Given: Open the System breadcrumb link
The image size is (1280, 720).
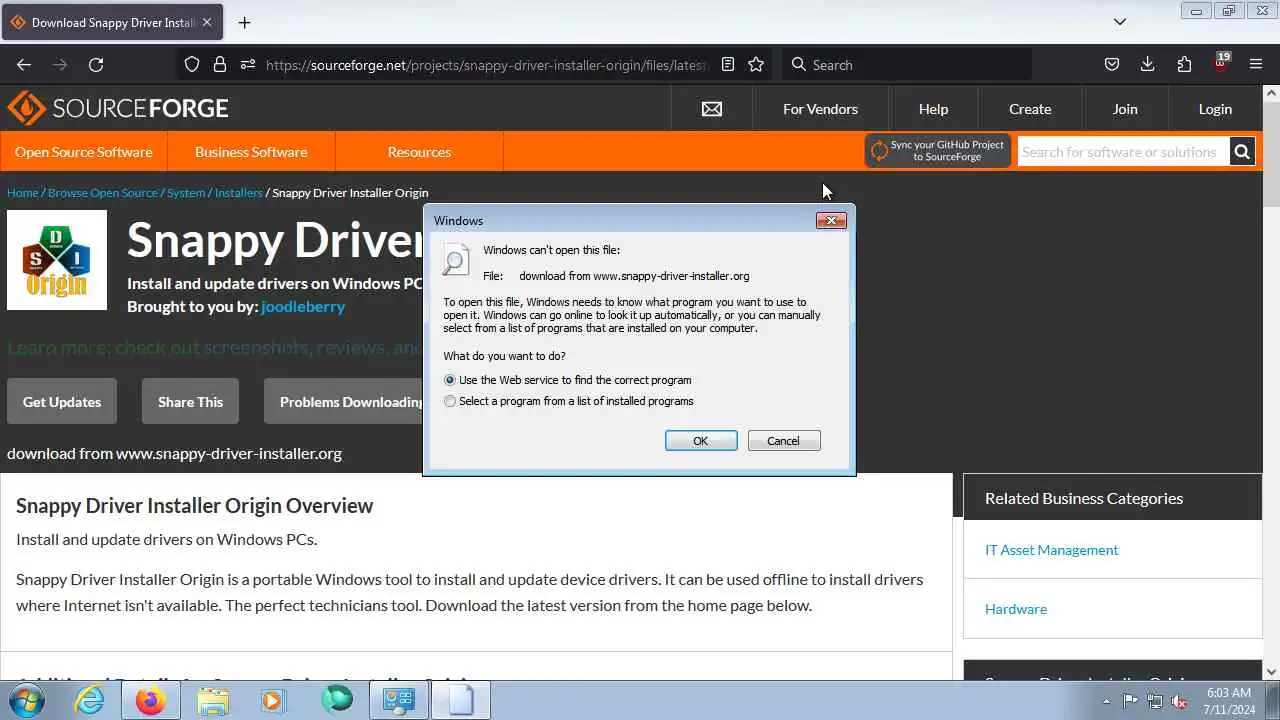Looking at the screenshot, I should click(x=186, y=193).
